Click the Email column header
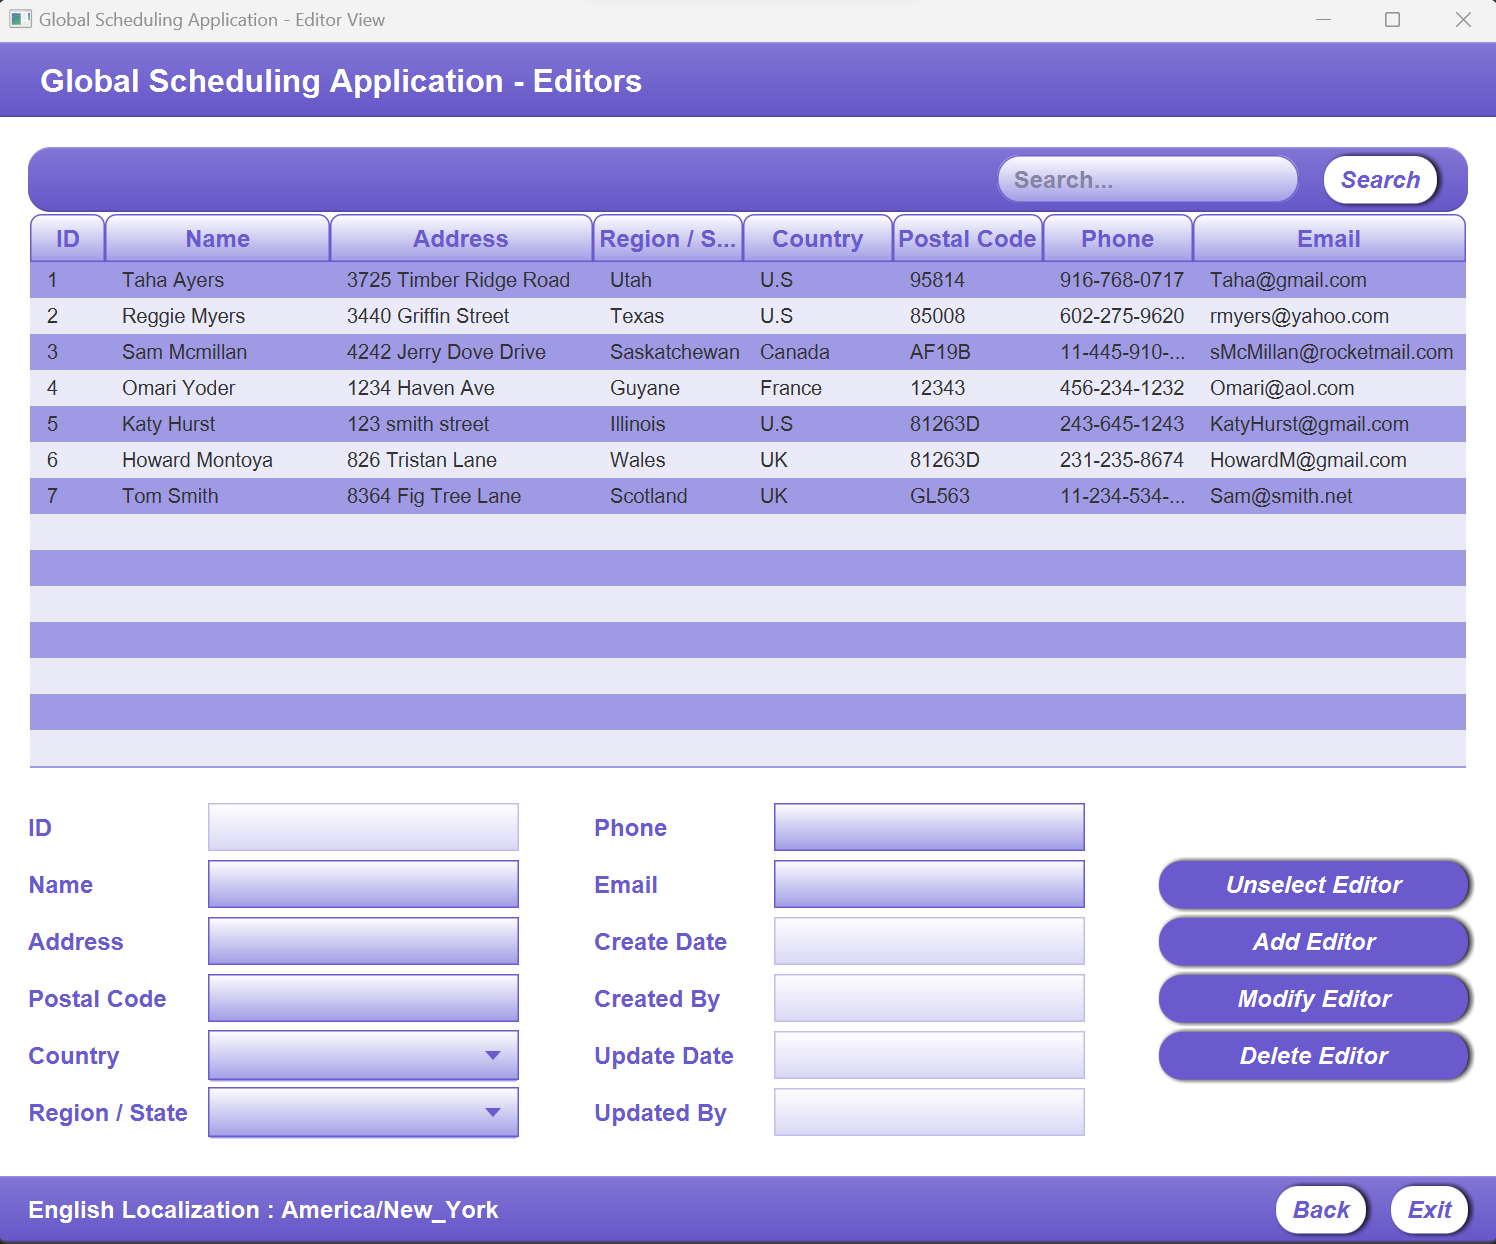The width and height of the screenshot is (1496, 1244). (1328, 238)
